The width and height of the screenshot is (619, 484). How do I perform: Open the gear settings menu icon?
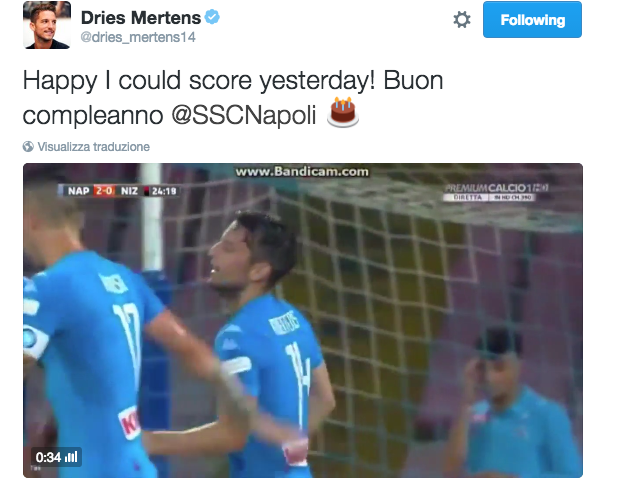pyautogui.click(x=461, y=20)
